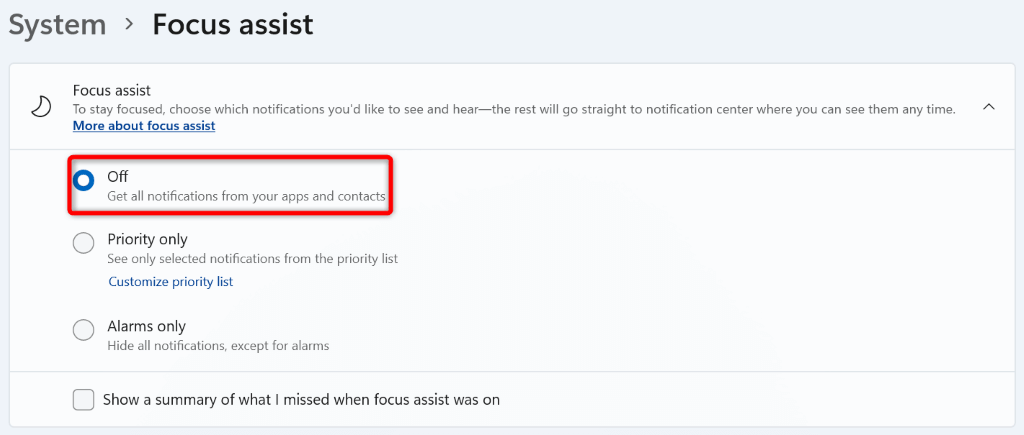Viewport: 1024px width, 435px height.
Task: Enable the summary of missed notifications checkbox
Action: coord(84,400)
